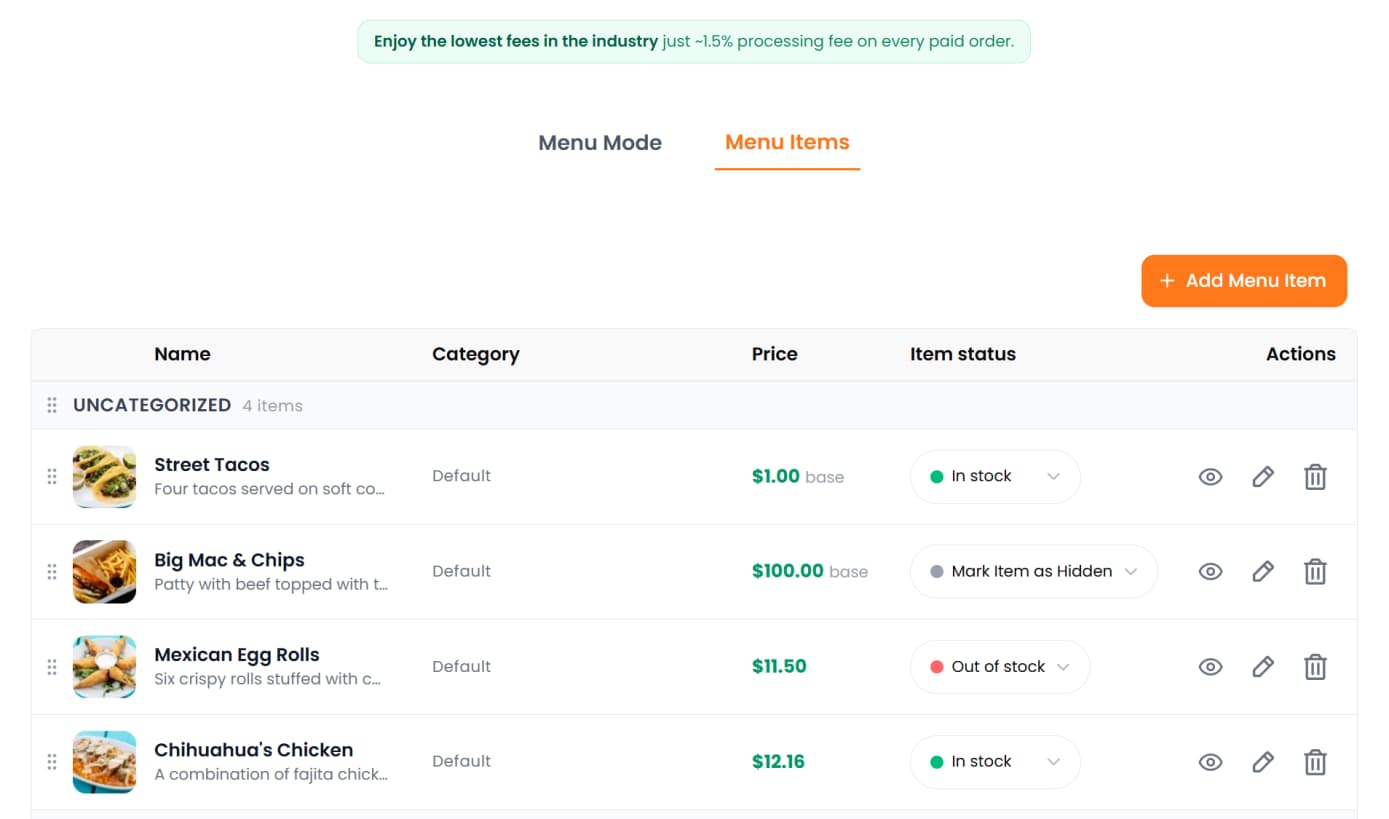
Task: Open Chihuahua's Chicken In stock status dropdown
Action: (x=995, y=762)
